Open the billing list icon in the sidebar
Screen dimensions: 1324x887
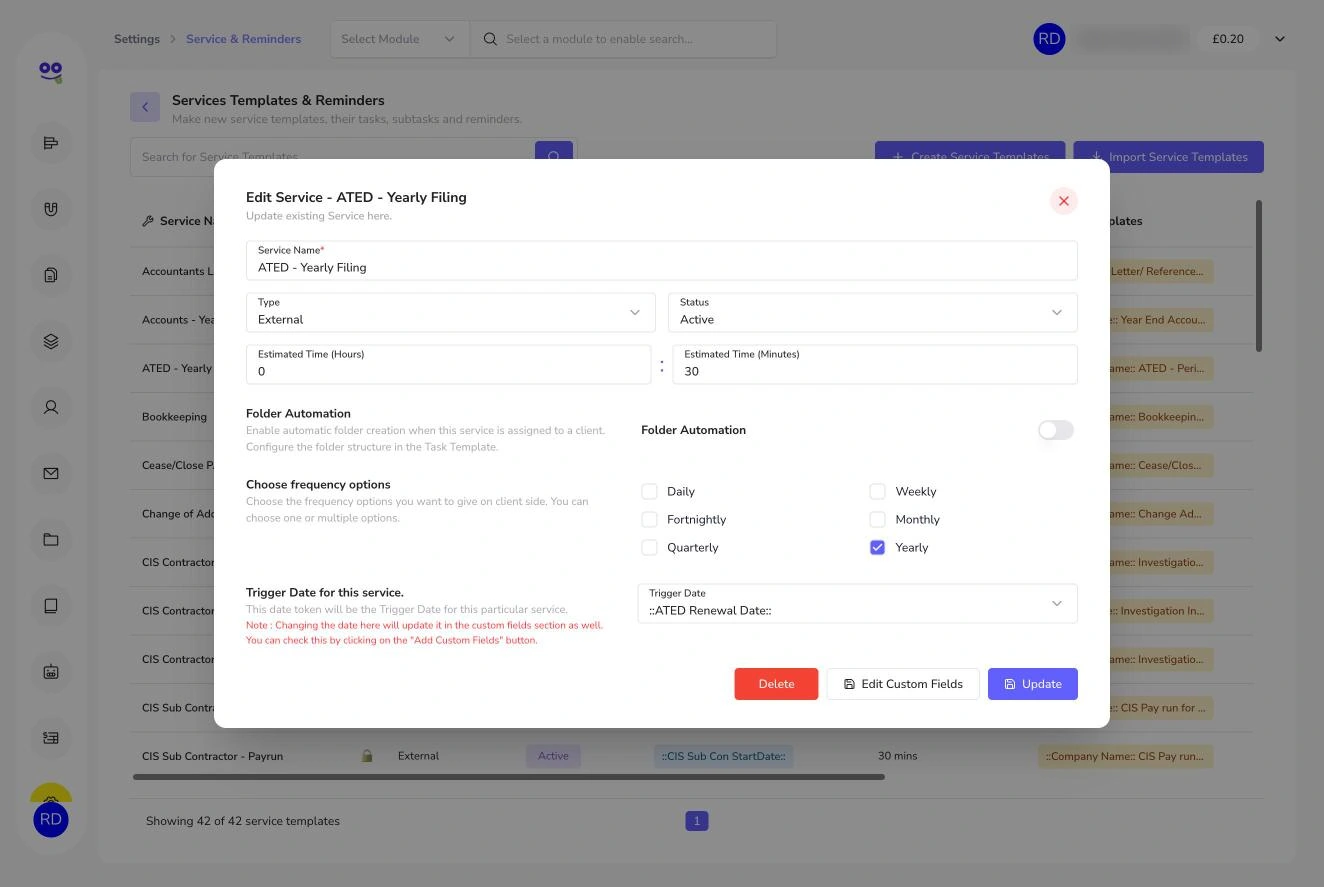(51, 738)
